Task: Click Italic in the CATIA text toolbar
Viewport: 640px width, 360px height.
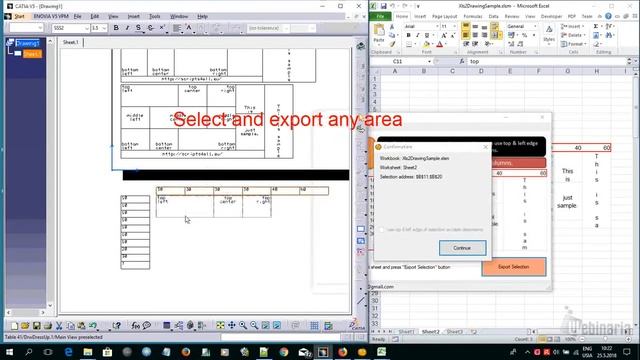Action: coord(127,28)
